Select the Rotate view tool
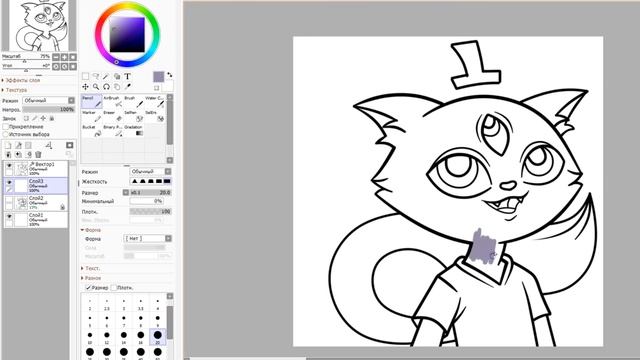Image resolution: width=640 pixels, height=360 pixels. [107, 87]
